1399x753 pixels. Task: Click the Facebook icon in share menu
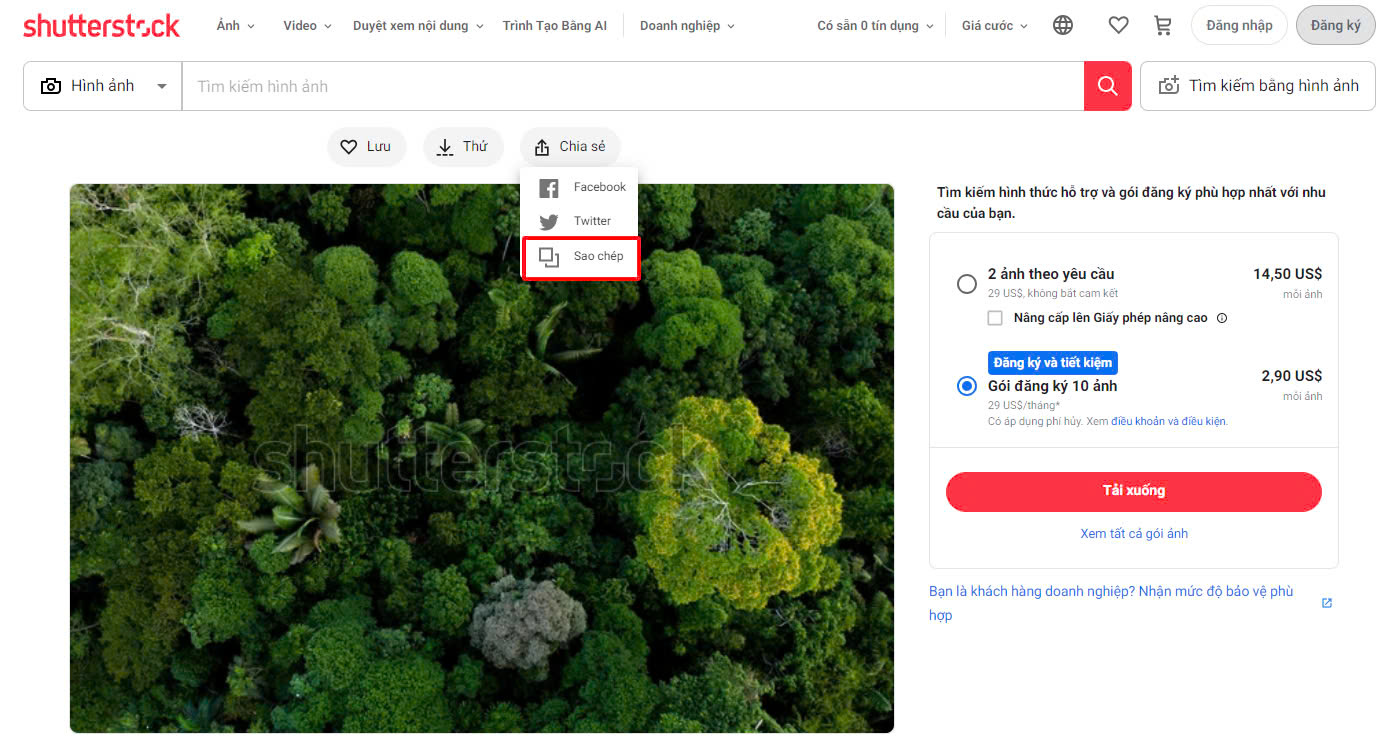[549, 188]
